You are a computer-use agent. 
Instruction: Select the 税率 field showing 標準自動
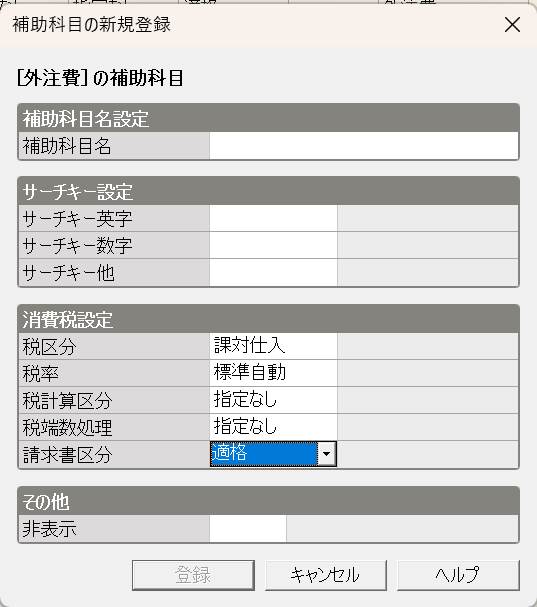point(273,373)
